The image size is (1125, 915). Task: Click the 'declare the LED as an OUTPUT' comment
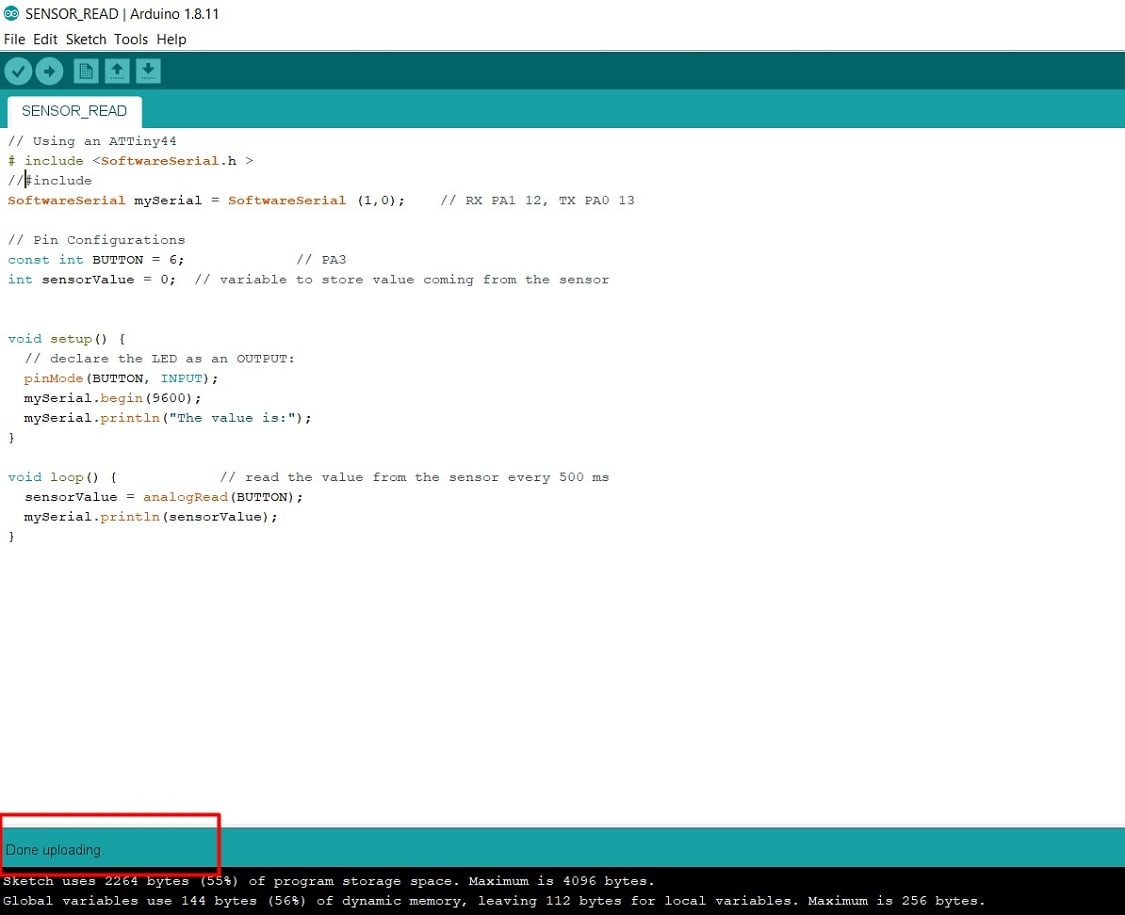[159, 358]
